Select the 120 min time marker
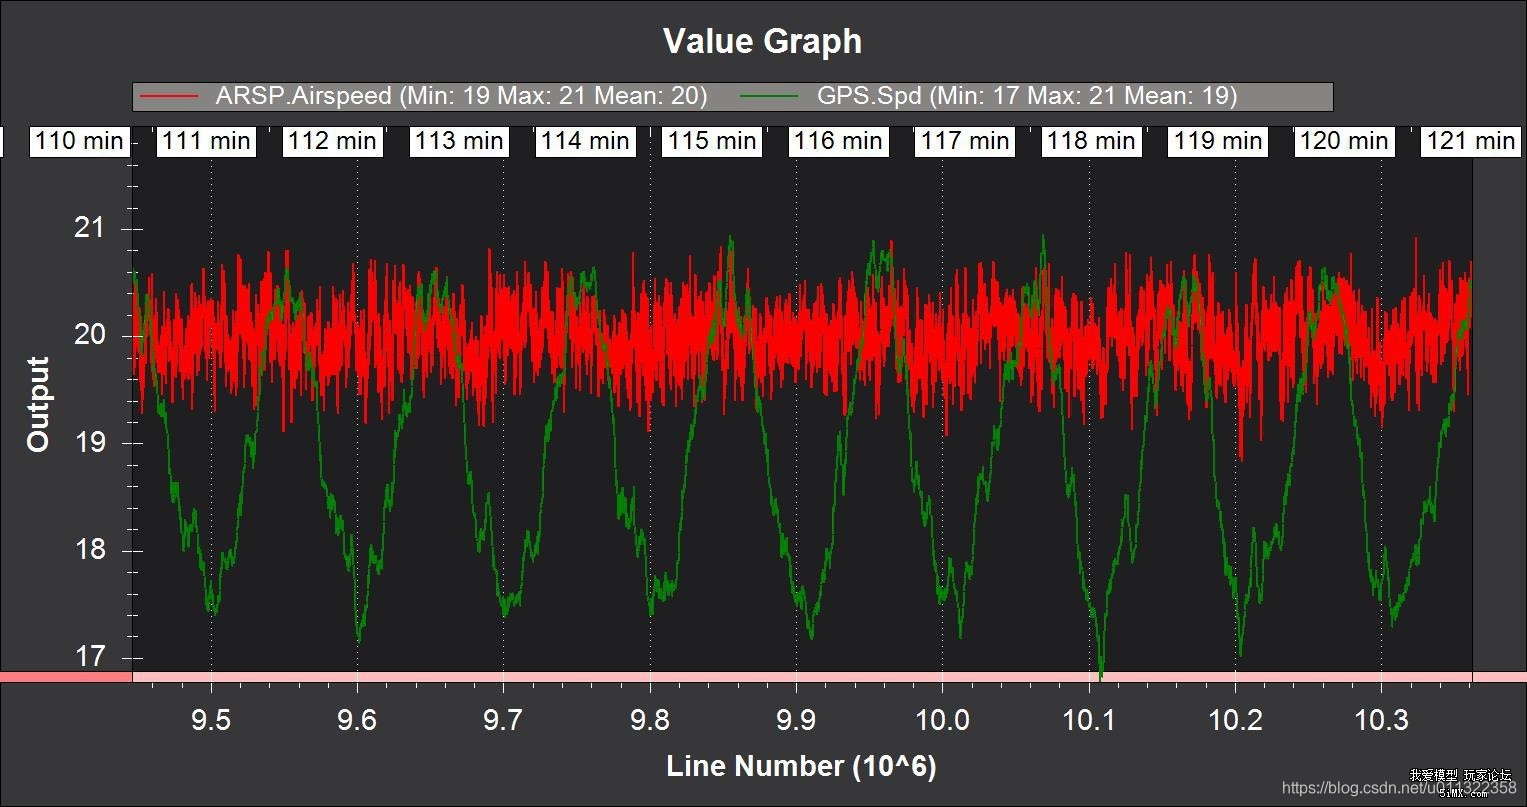 tap(1344, 141)
